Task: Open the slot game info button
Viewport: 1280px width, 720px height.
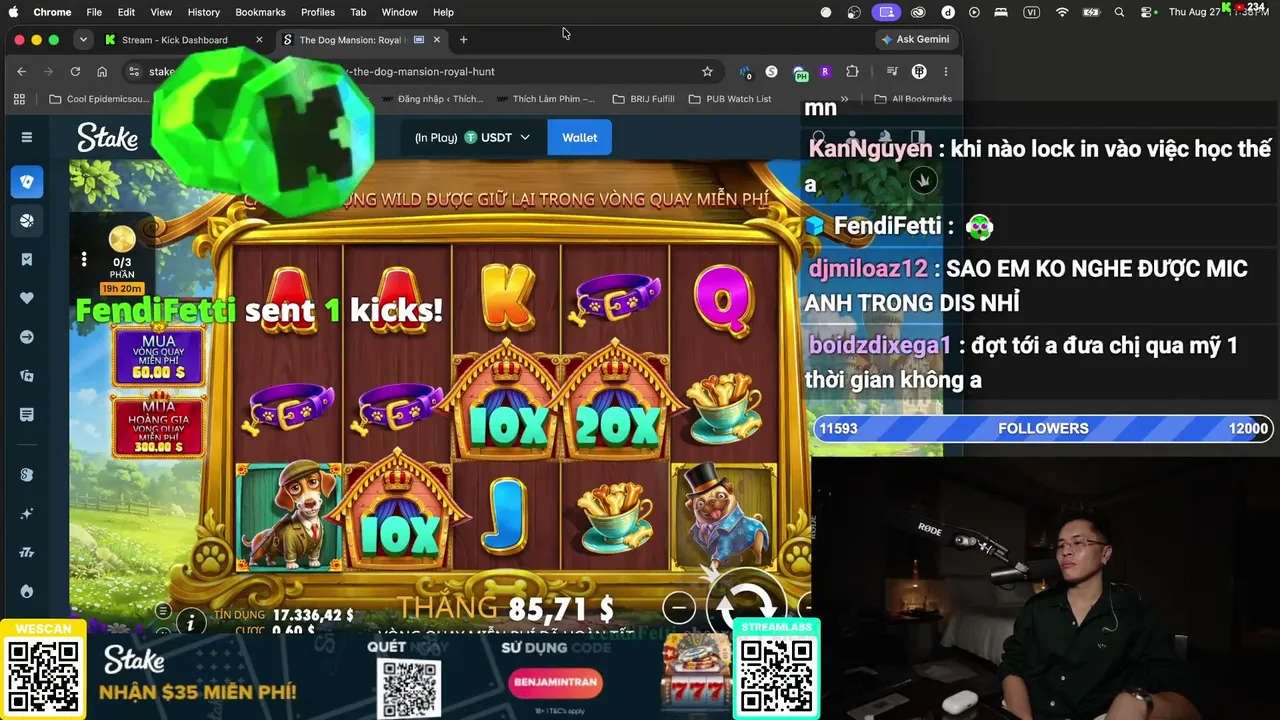Action: (190, 623)
